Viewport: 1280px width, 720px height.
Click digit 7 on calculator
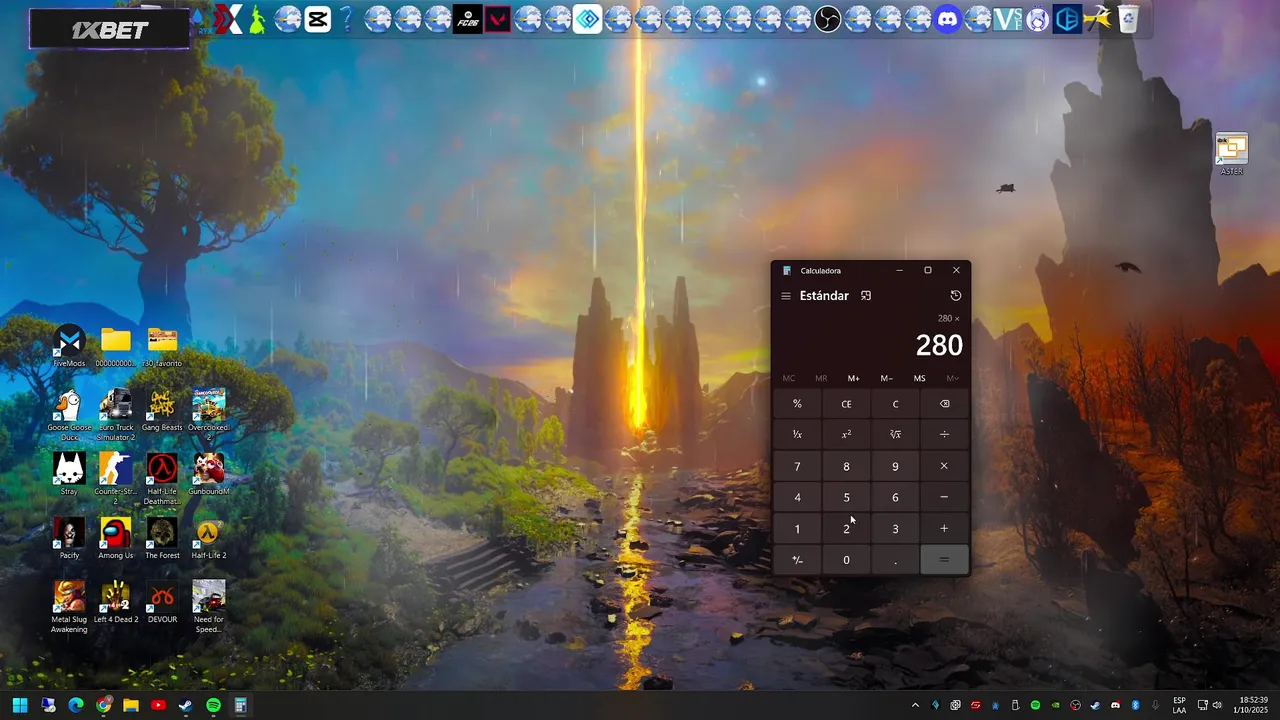coord(797,466)
